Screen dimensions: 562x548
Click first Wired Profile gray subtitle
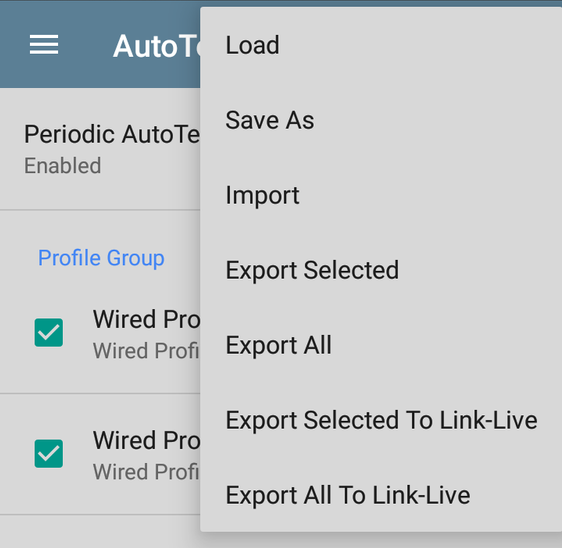click(146, 351)
